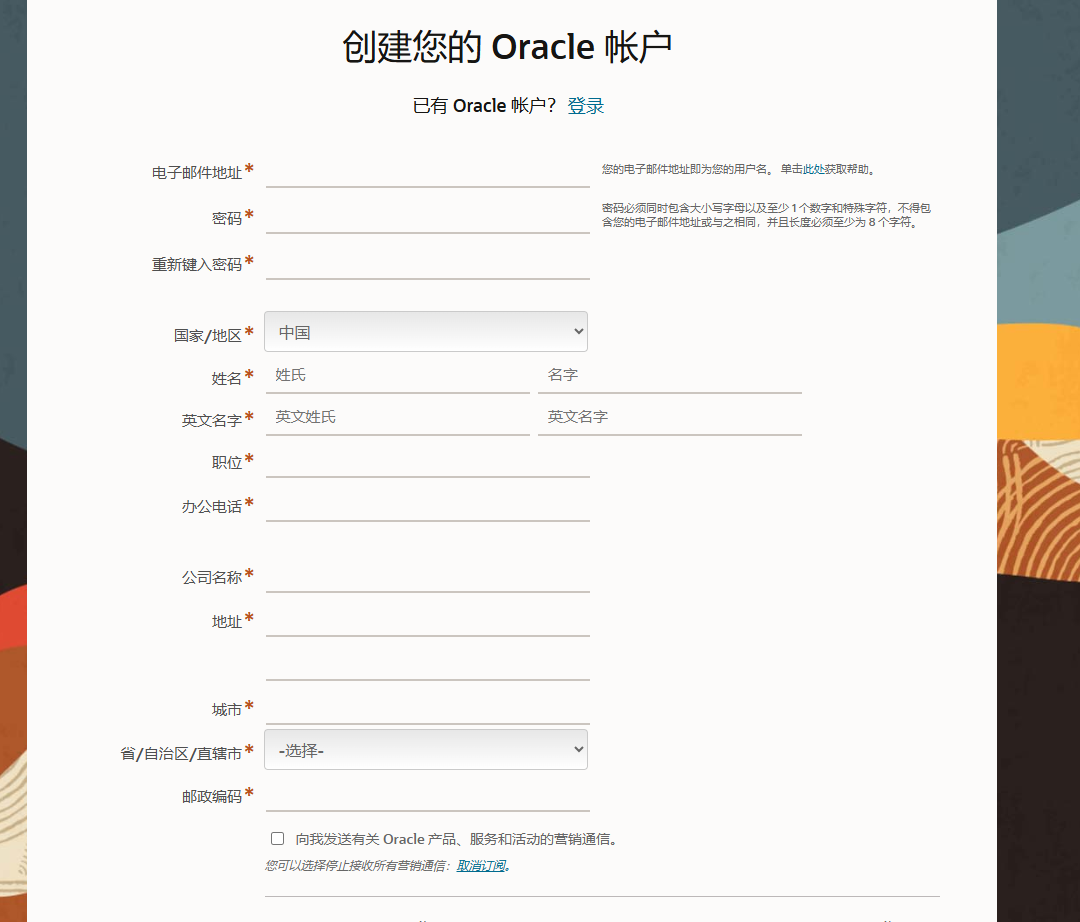The height and width of the screenshot is (922, 1080).
Task: Click the 已有 Oracle 帐户? text
Action: point(484,105)
